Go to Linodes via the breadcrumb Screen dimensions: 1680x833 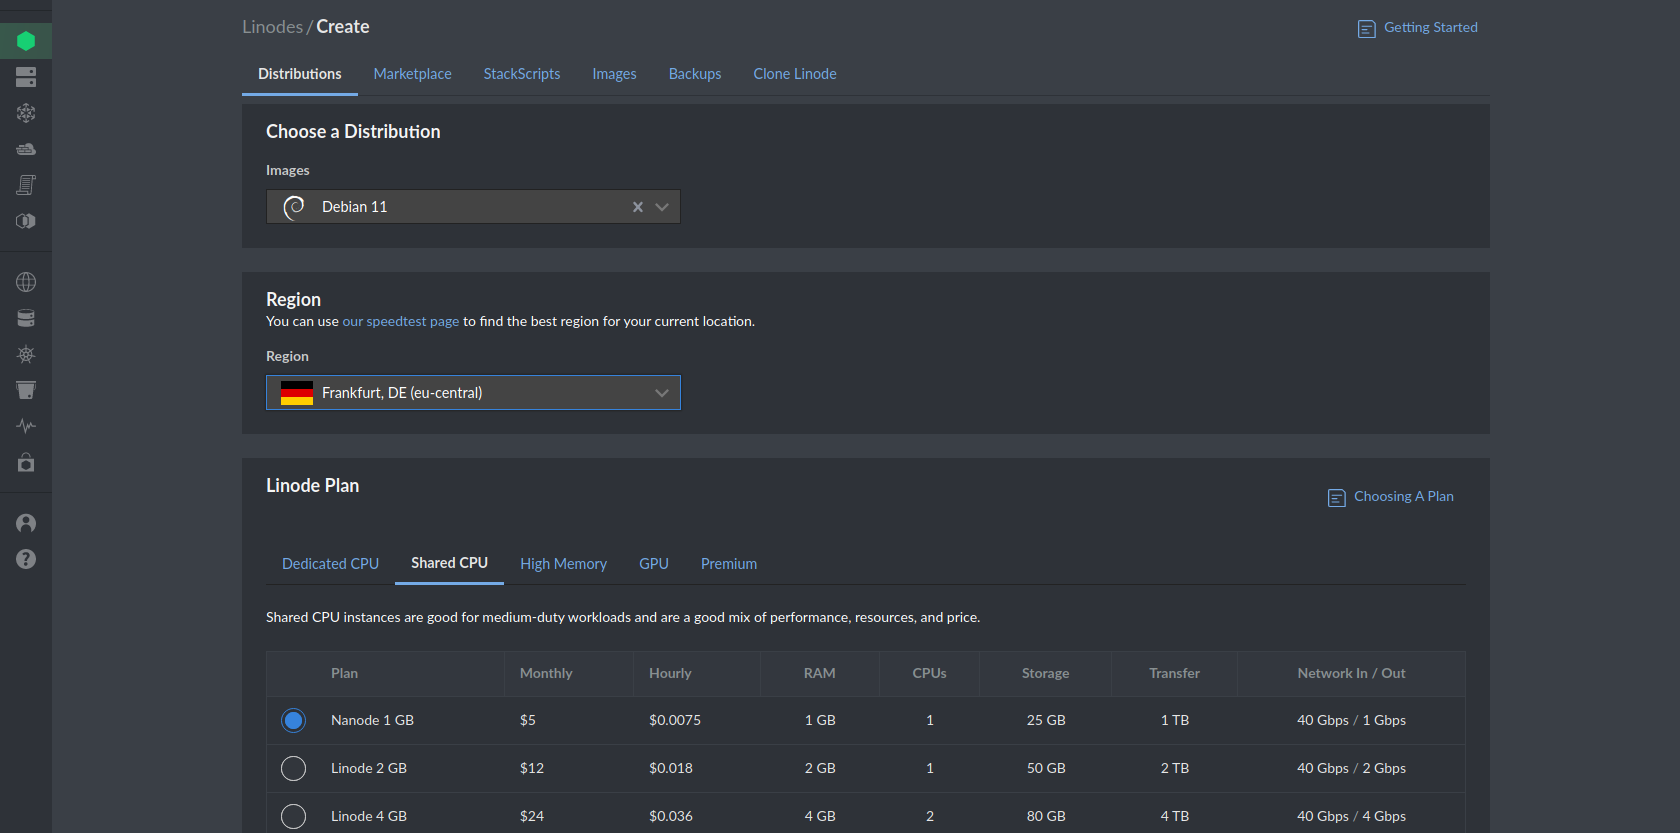click(272, 27)
